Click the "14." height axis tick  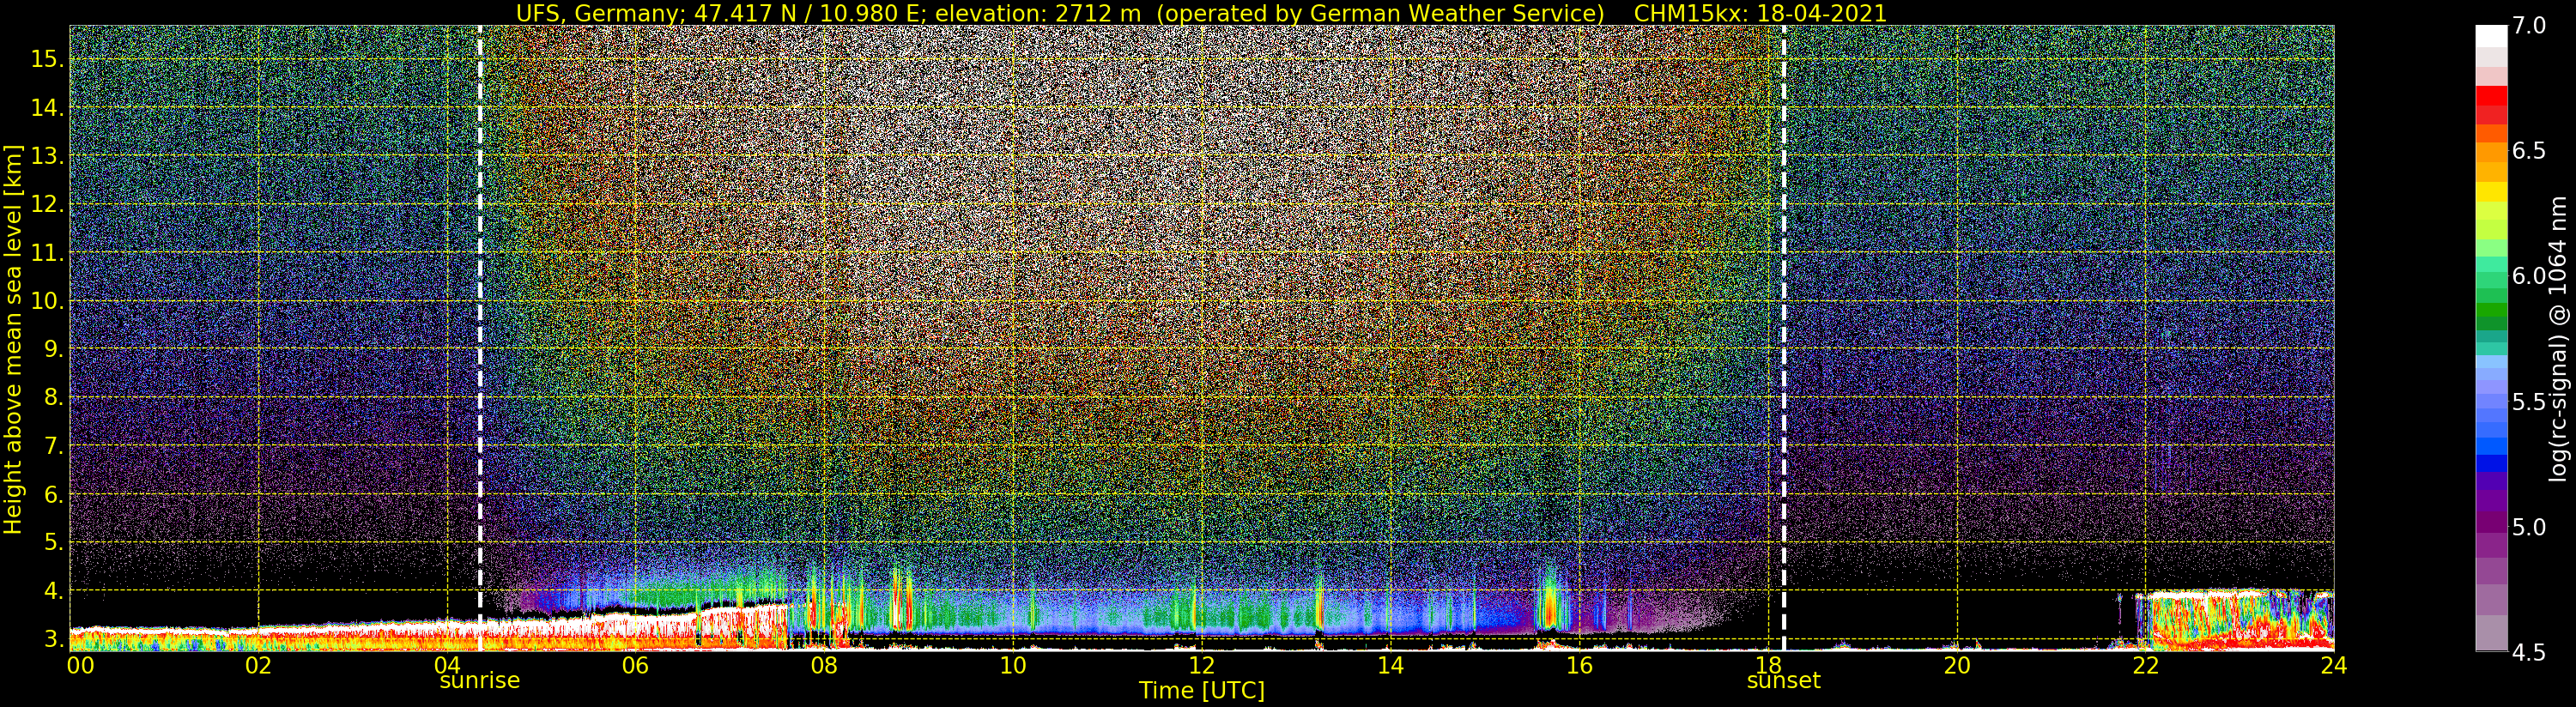(x=47, y=108)
